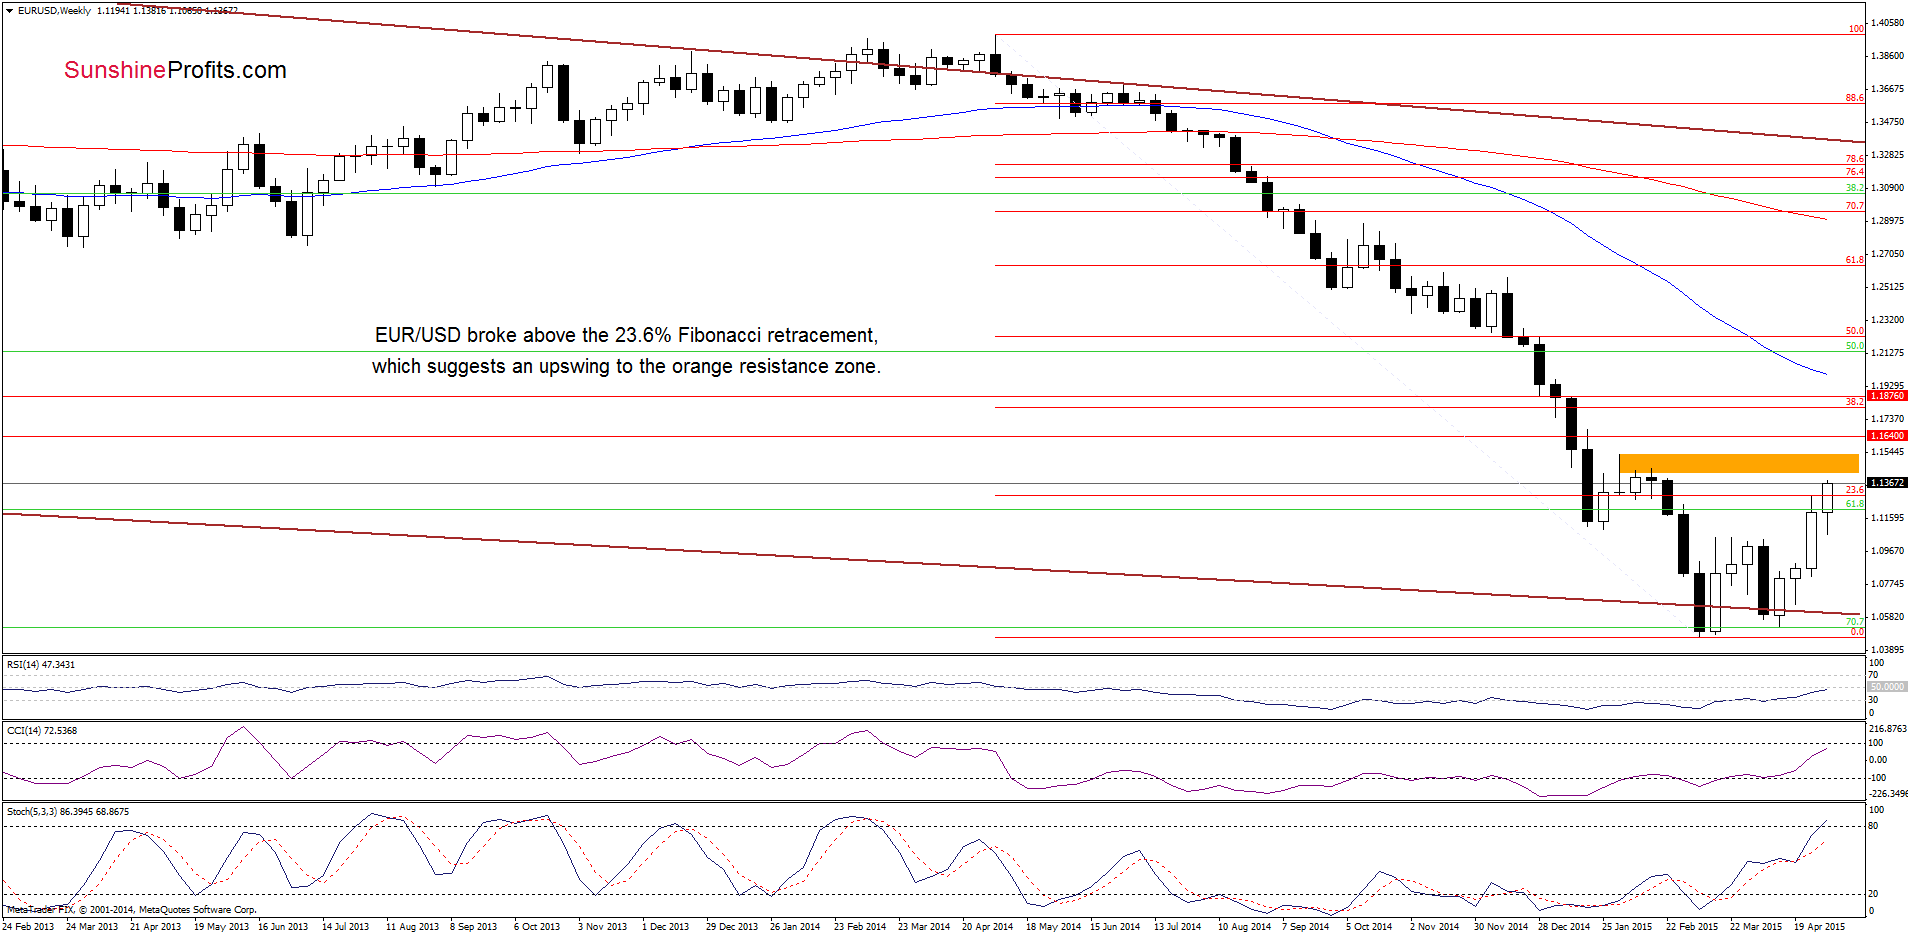Viewport: 1908px width, 935px height.
Task: Click the Fibonacci 23.6 level label
Action: tap(1855, 490)
